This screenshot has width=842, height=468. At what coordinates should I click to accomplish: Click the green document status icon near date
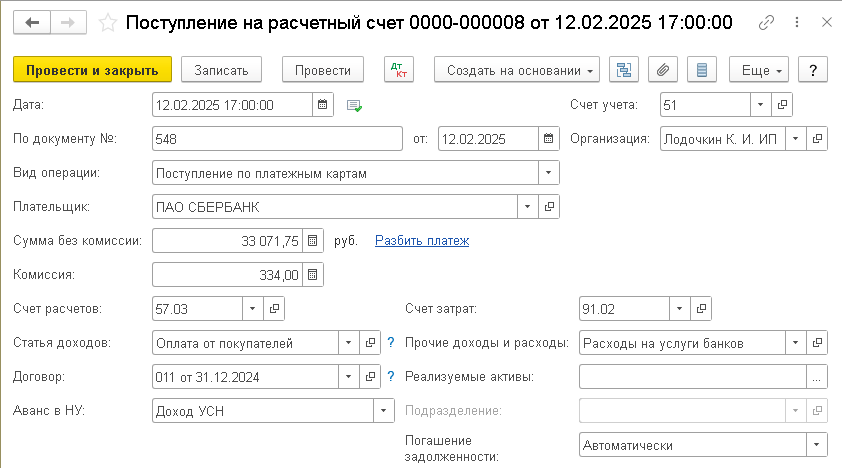pyautogui.click(x=354, y=105)
